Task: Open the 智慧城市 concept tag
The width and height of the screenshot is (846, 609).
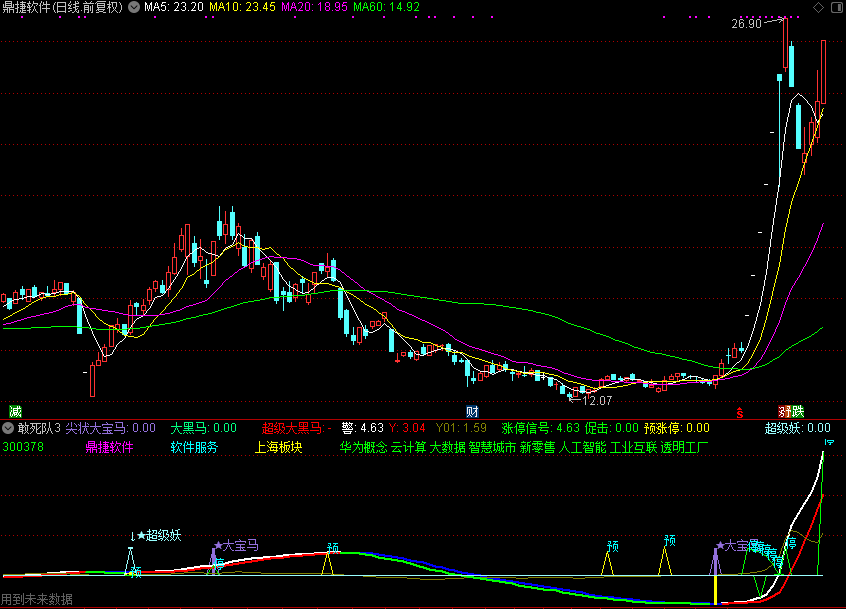Action: pos(492,447)
